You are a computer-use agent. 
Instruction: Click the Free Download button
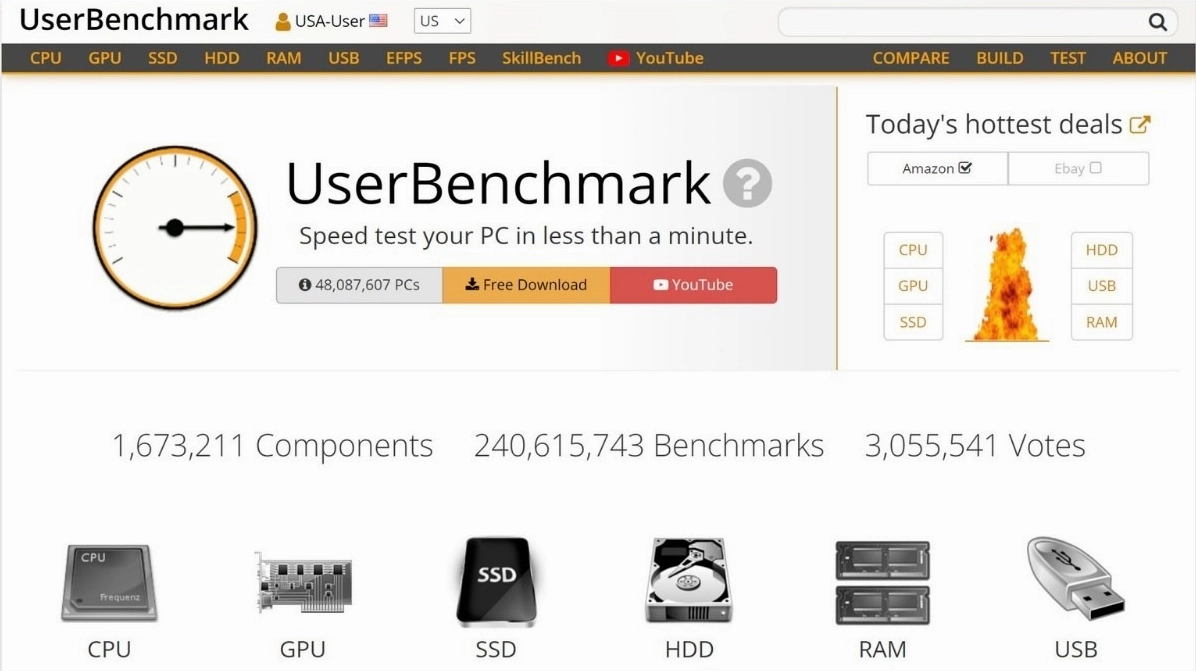coord(526,284)
